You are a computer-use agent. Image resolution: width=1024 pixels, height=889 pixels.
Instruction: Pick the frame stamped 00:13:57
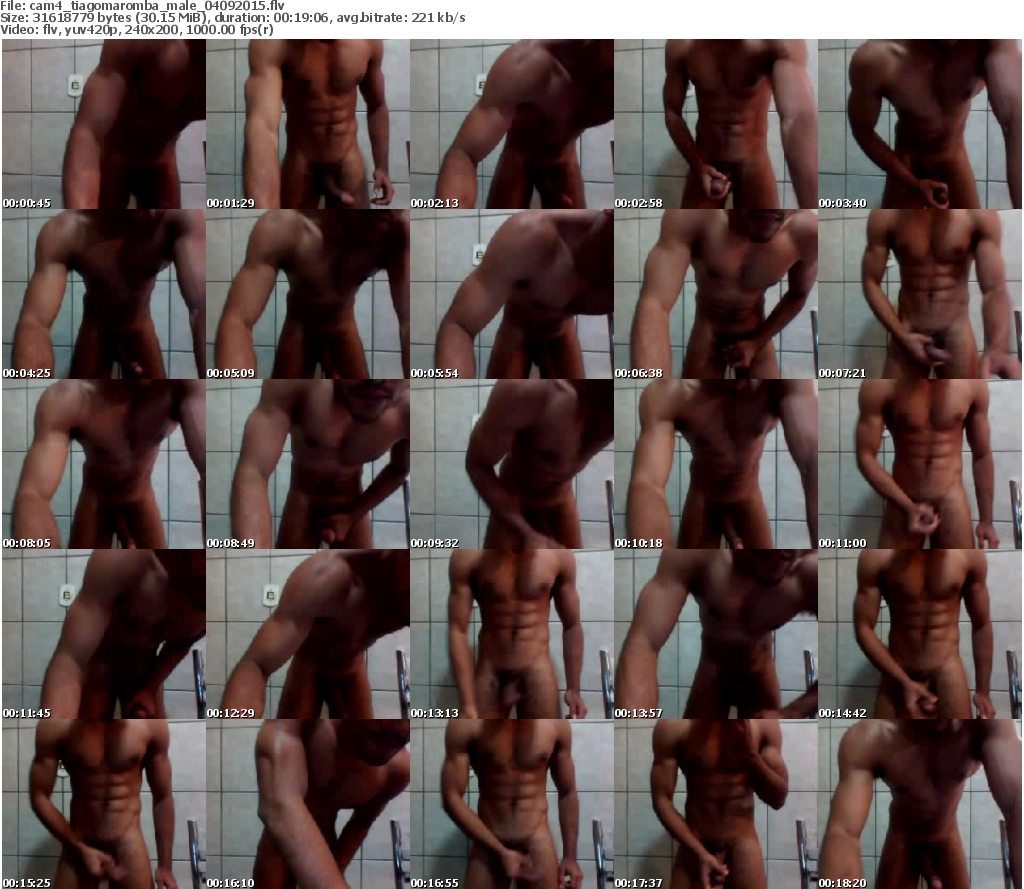click(716, 634)
